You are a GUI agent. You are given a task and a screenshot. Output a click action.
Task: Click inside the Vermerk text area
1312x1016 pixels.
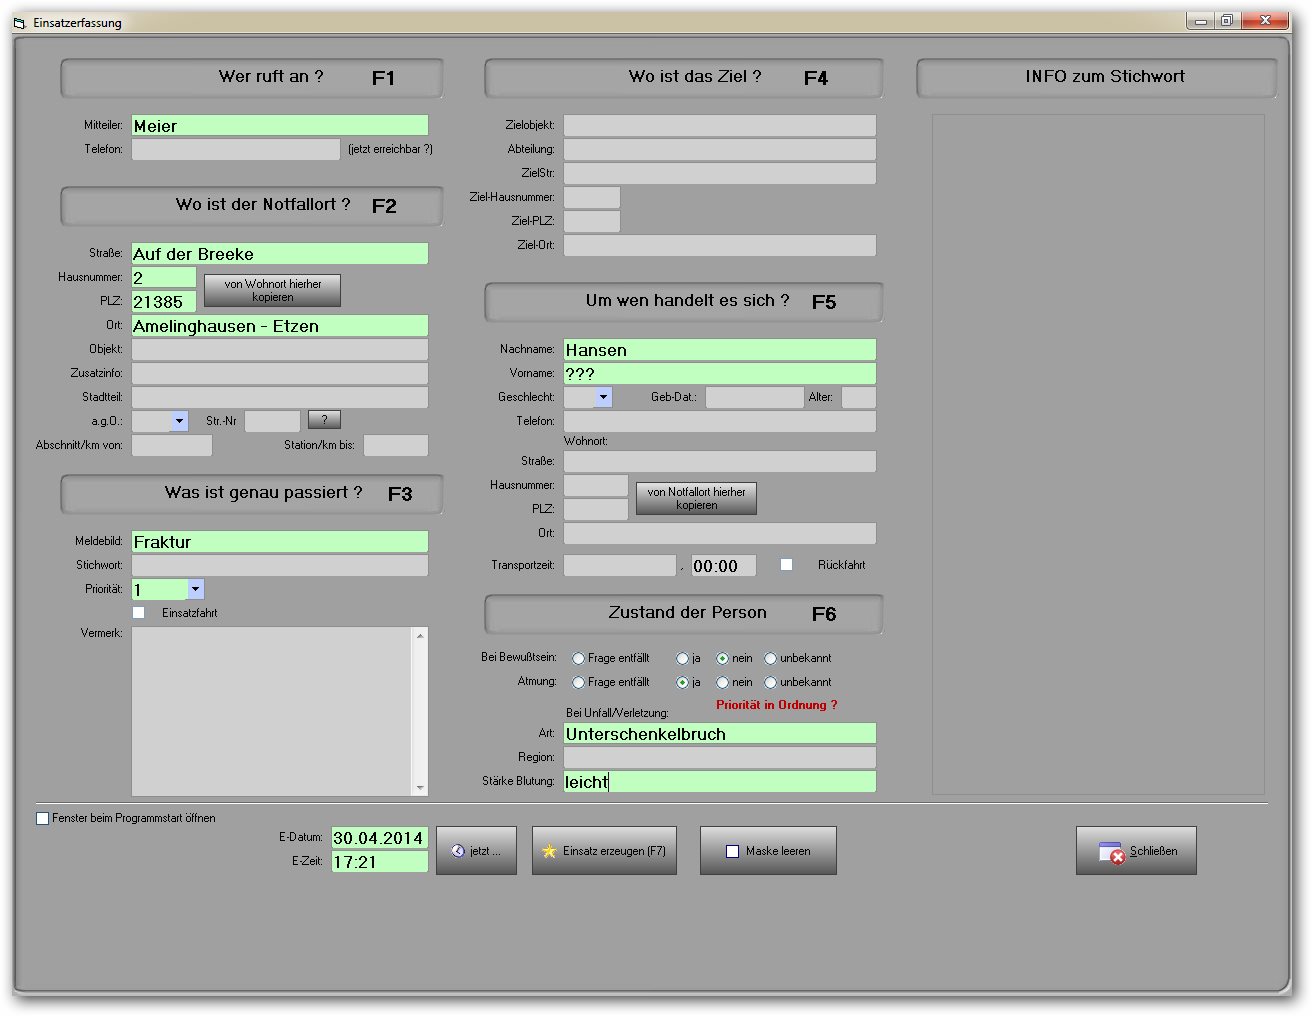(x=272, y=711)
